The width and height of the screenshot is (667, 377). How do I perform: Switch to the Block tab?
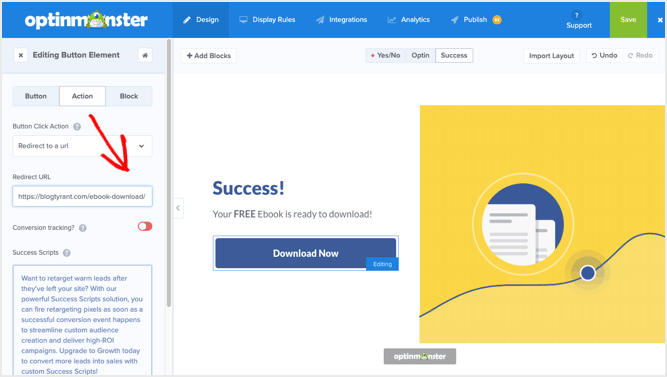pyautogui.click(x=129, y=96)
